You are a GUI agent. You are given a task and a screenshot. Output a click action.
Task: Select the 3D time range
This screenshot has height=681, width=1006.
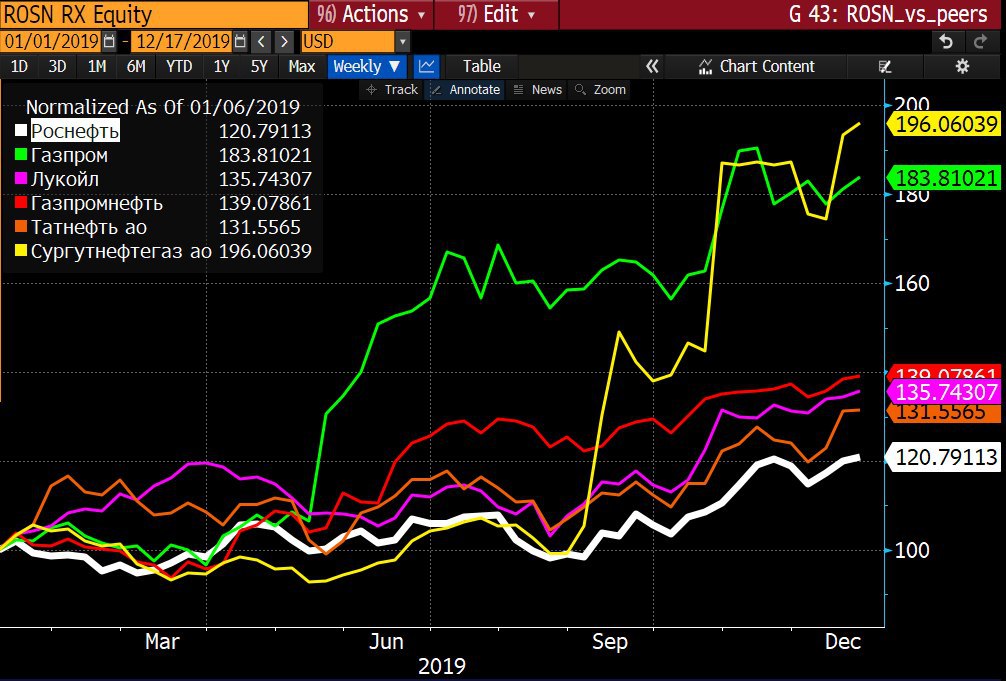tap(58, 66)
